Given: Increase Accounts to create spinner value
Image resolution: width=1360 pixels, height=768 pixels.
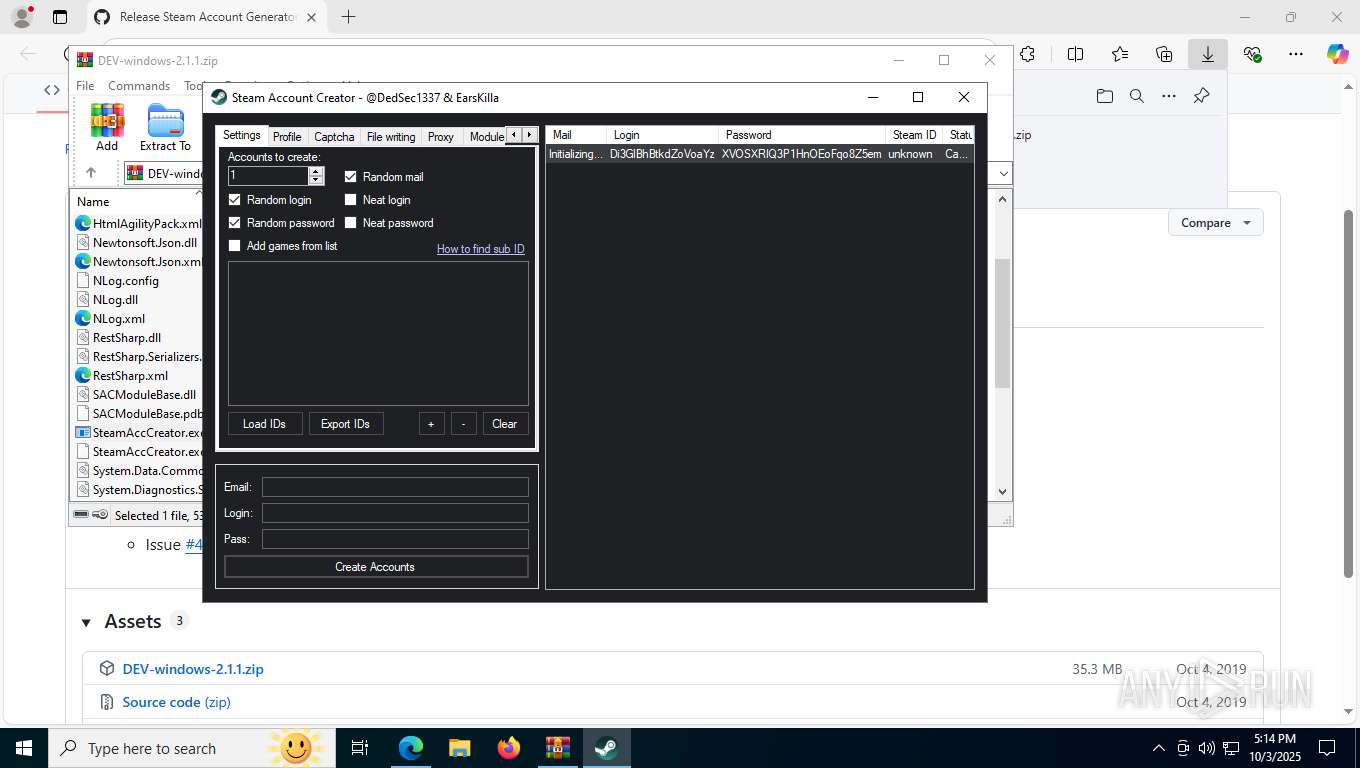Looking at the screenshot, I should pyautogui.click(x=317, y=171).
